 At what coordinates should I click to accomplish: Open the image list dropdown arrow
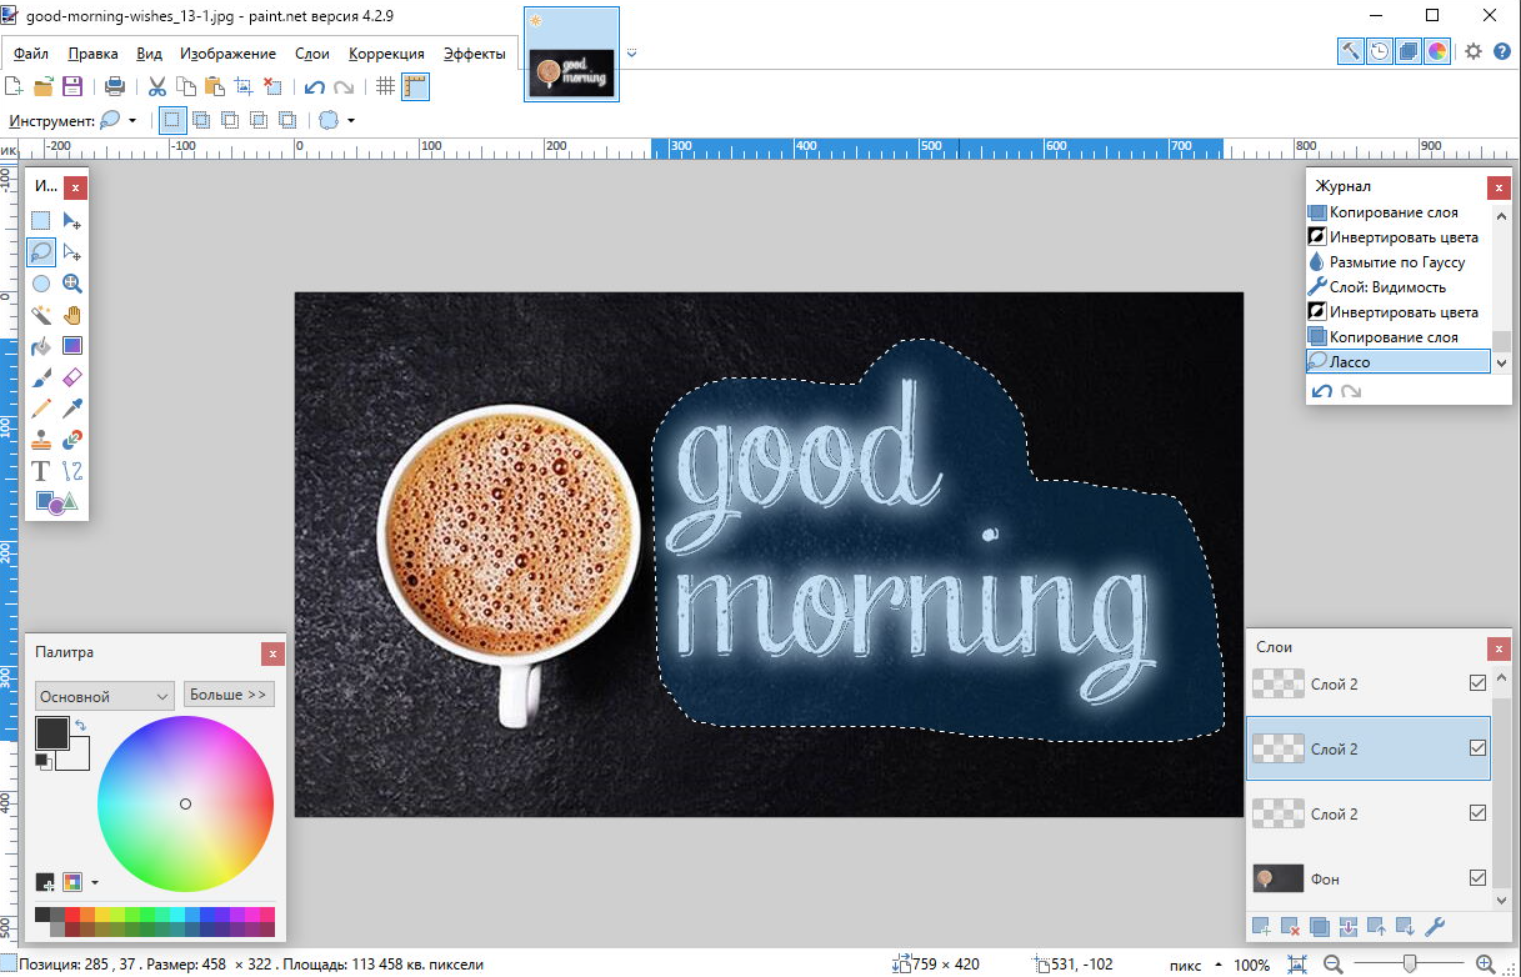[632, 54]
